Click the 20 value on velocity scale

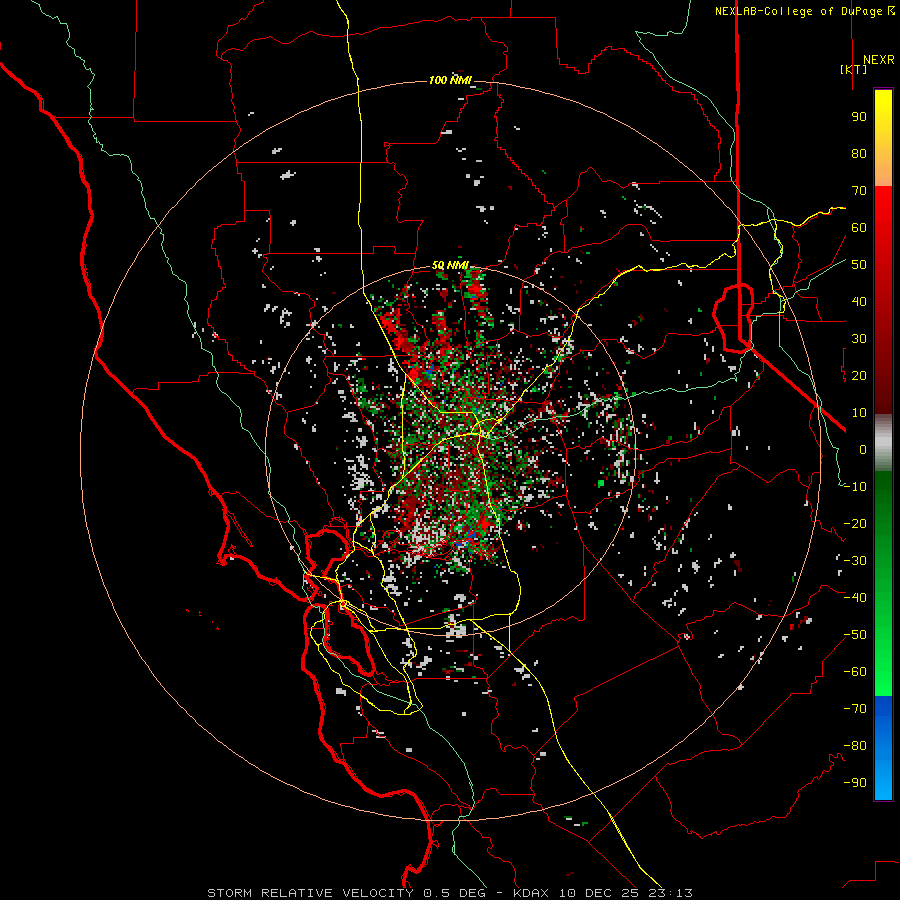pyautogui.click(x=859, y=376)
